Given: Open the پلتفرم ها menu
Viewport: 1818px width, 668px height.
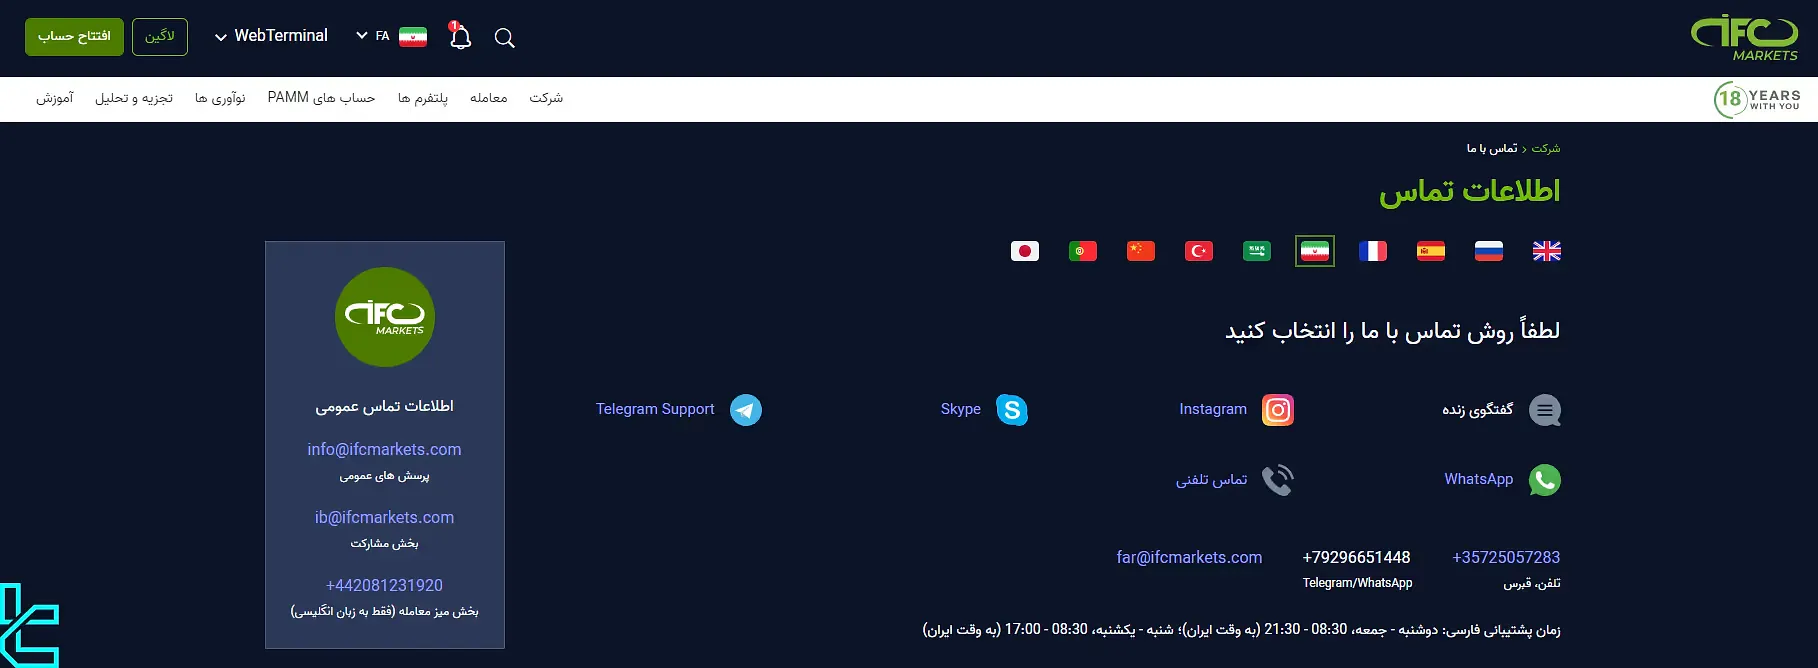Looking at the screenshot, I should (423, 98).
